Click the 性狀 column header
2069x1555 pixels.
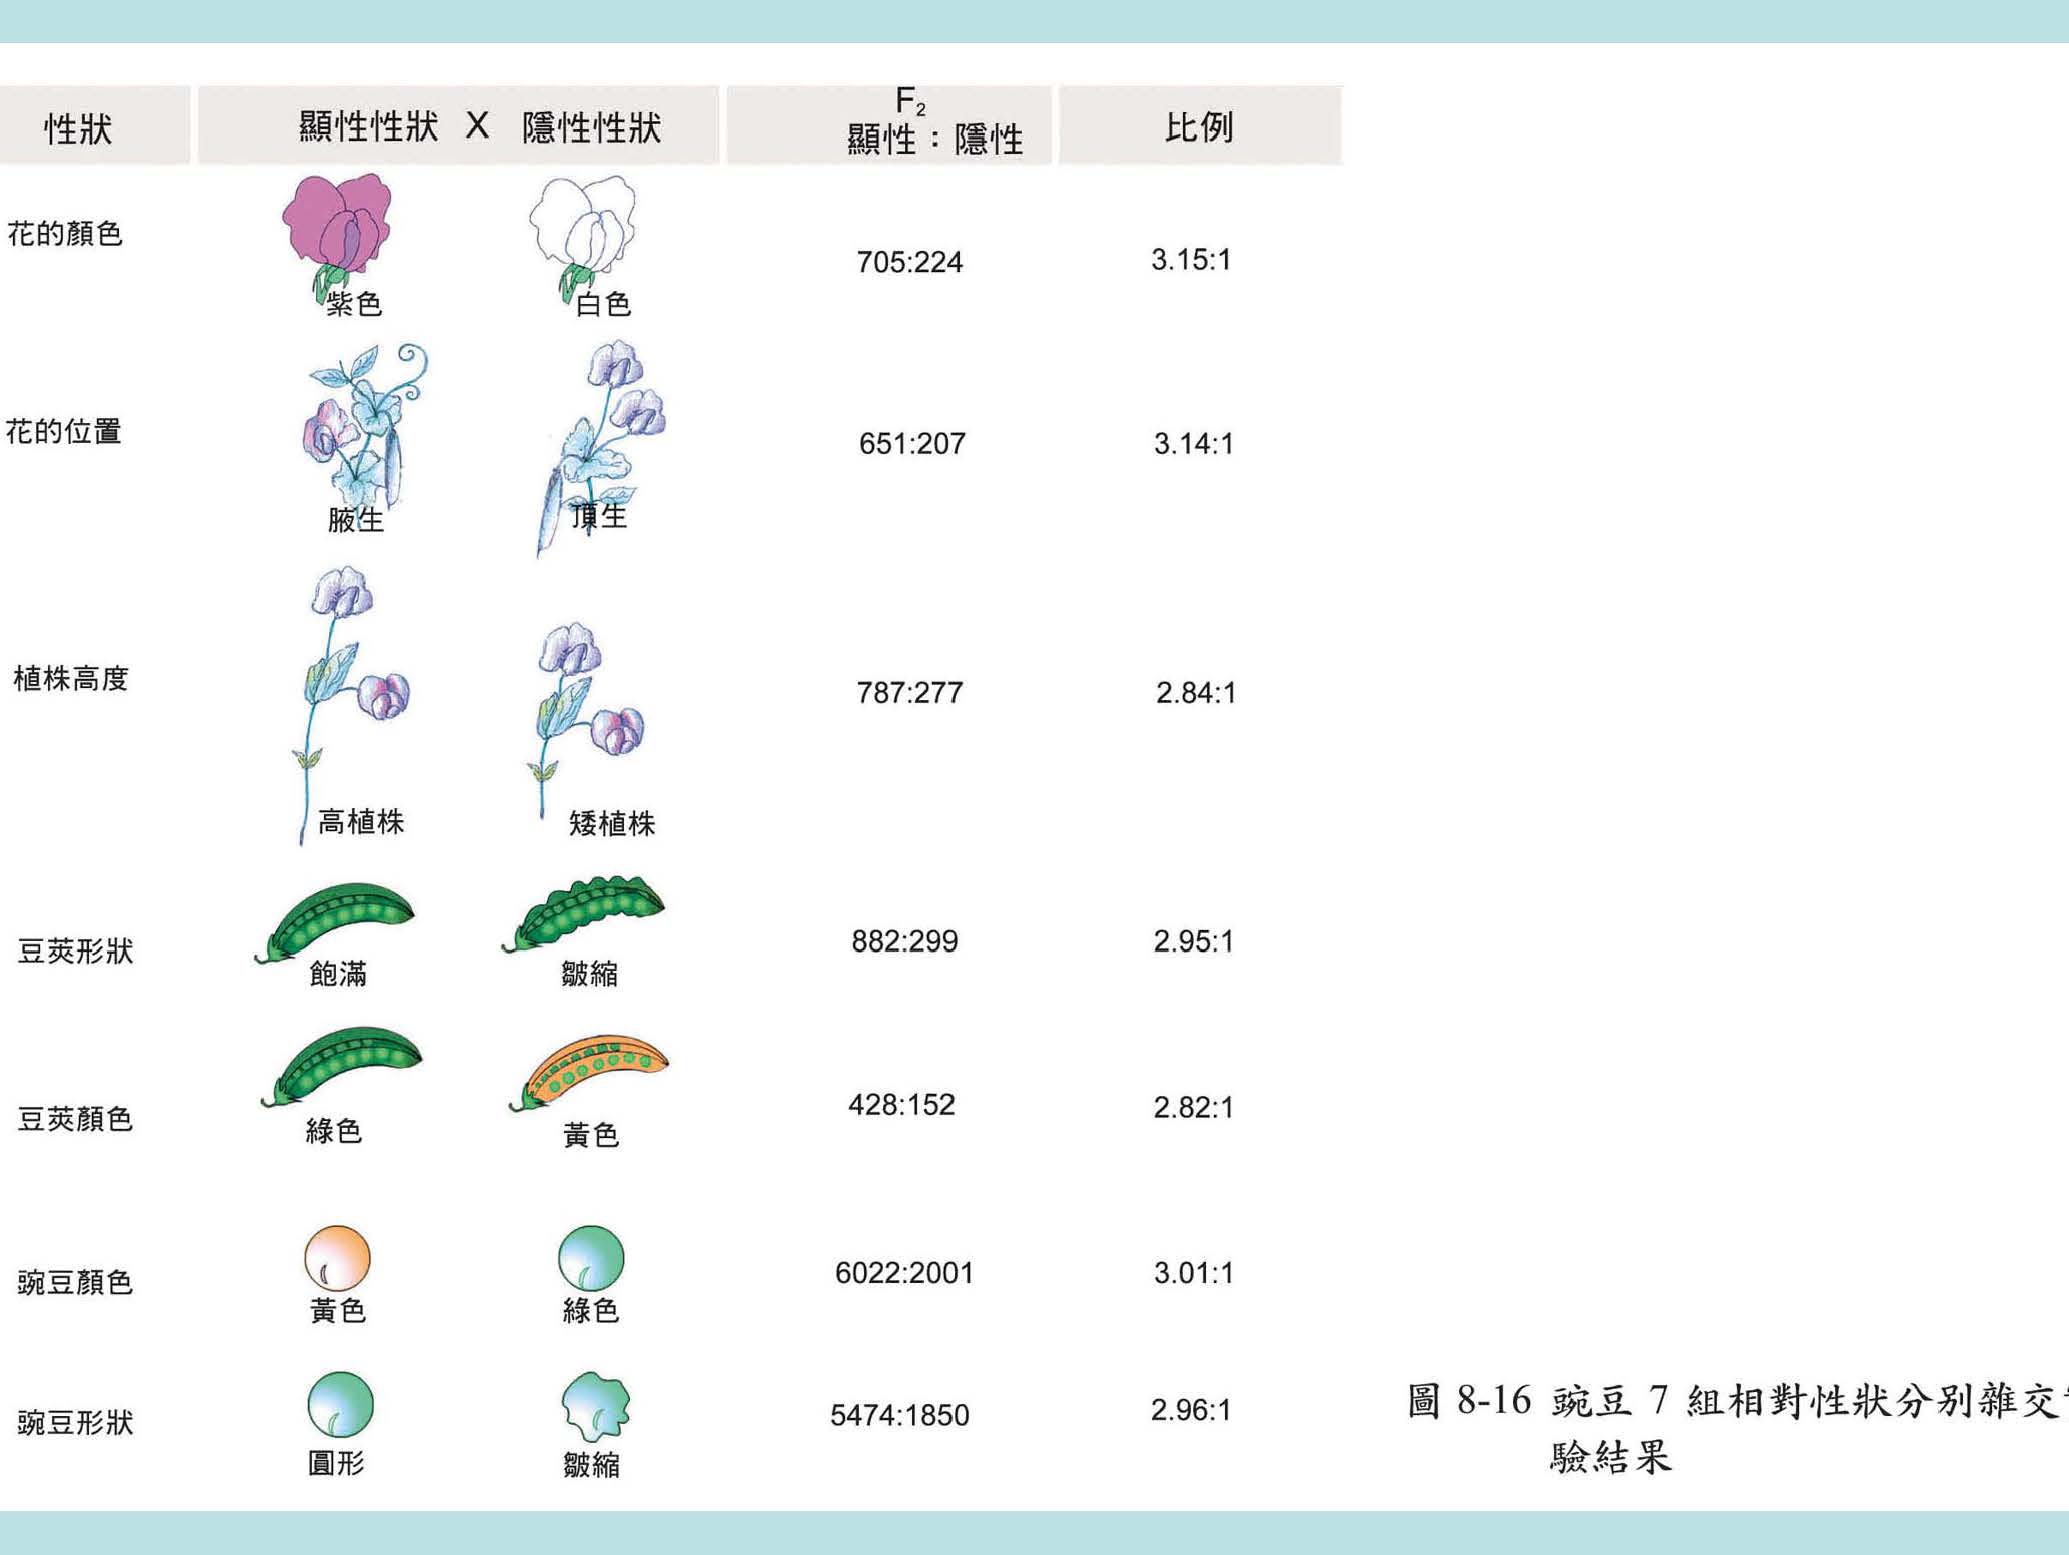click(x=78, y=128)
